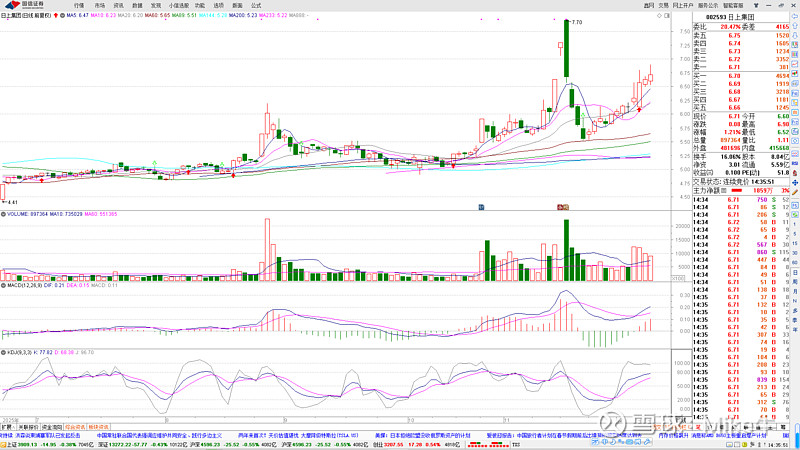Toggle the MACD indicator settings circle

3,285
